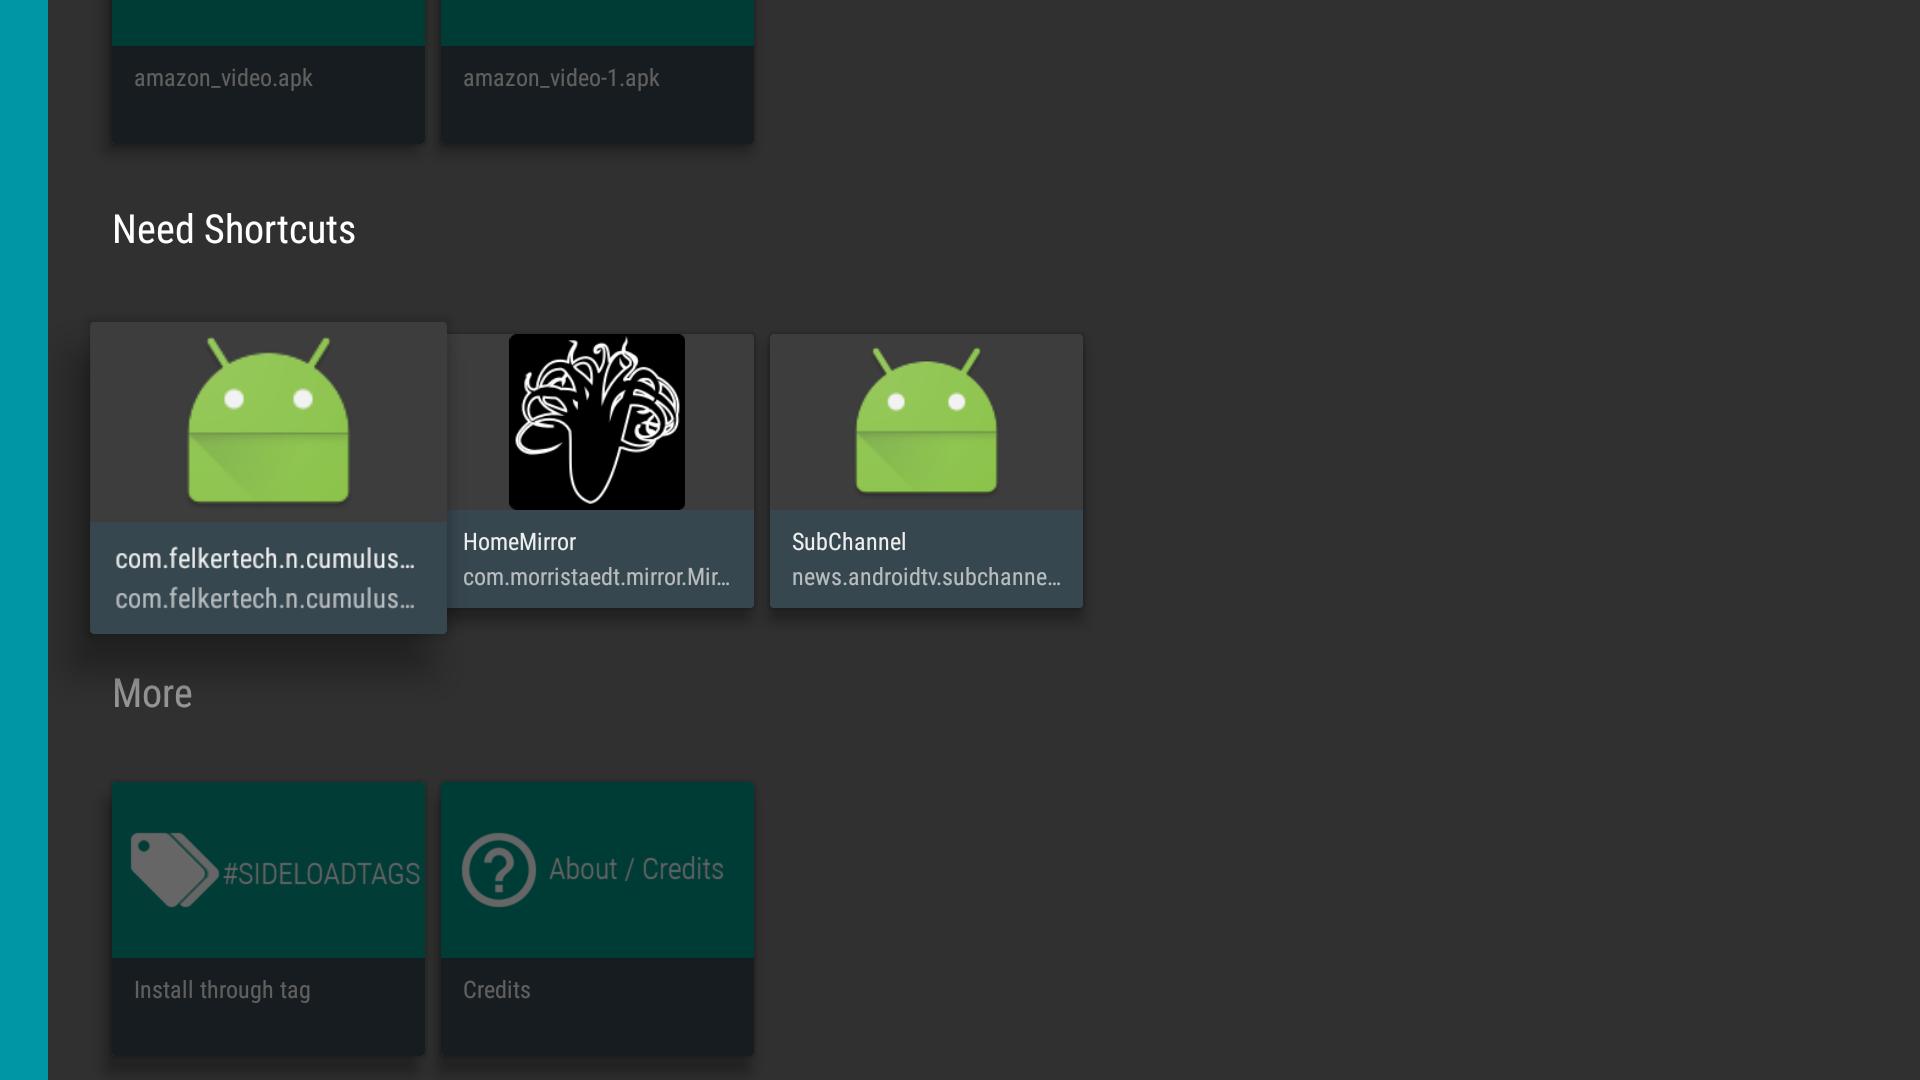Click the About / Credits banner text

[x=636, y=869]
